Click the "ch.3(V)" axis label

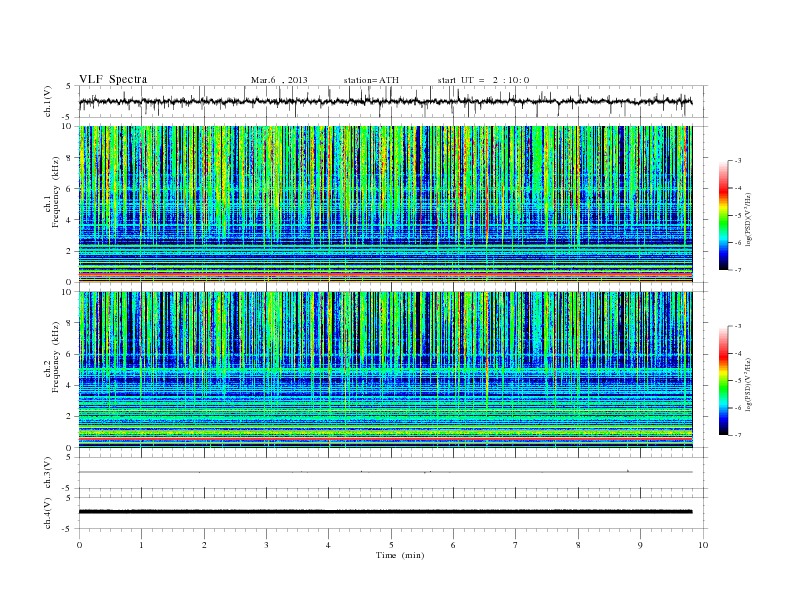(48, 473)
